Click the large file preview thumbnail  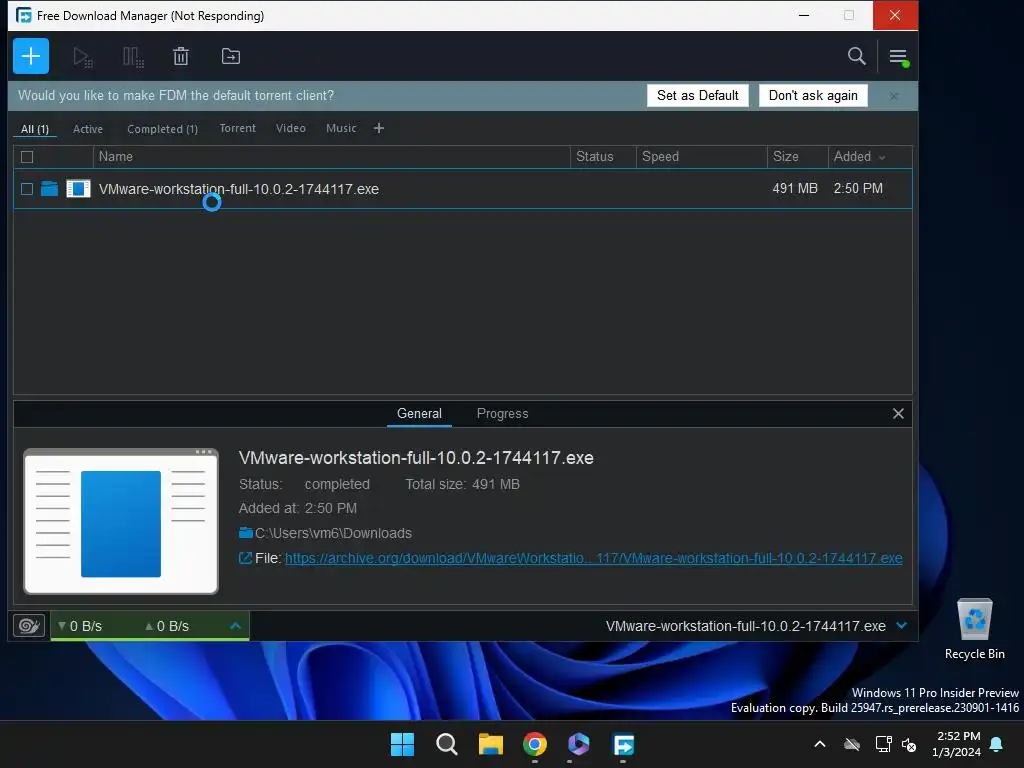pos(121,521)
